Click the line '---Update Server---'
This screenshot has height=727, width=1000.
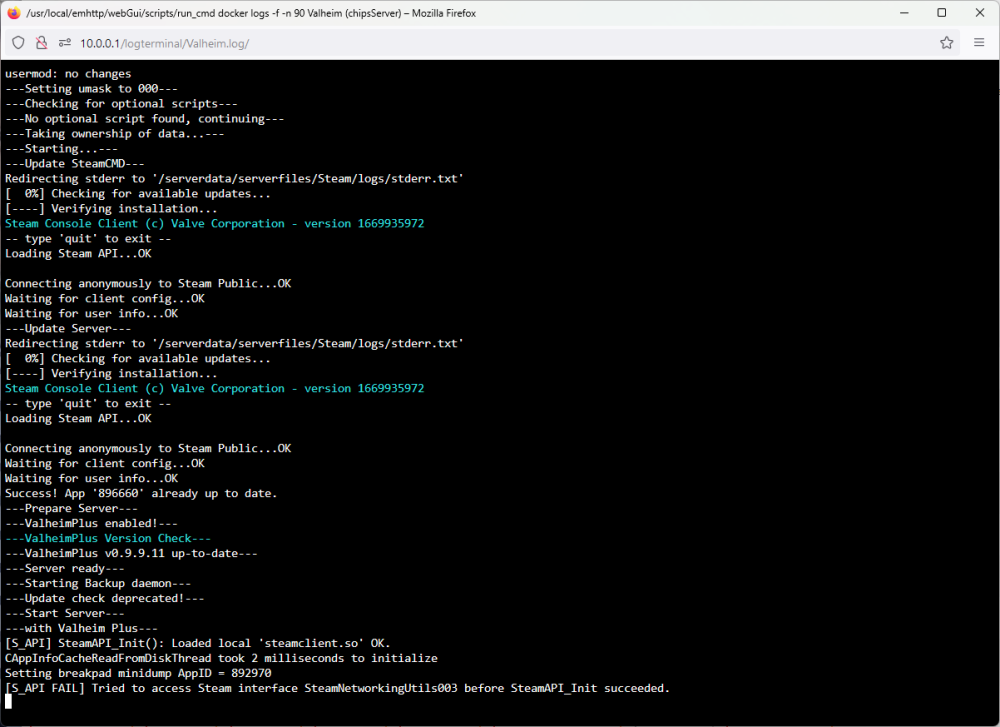click(68, 328)
